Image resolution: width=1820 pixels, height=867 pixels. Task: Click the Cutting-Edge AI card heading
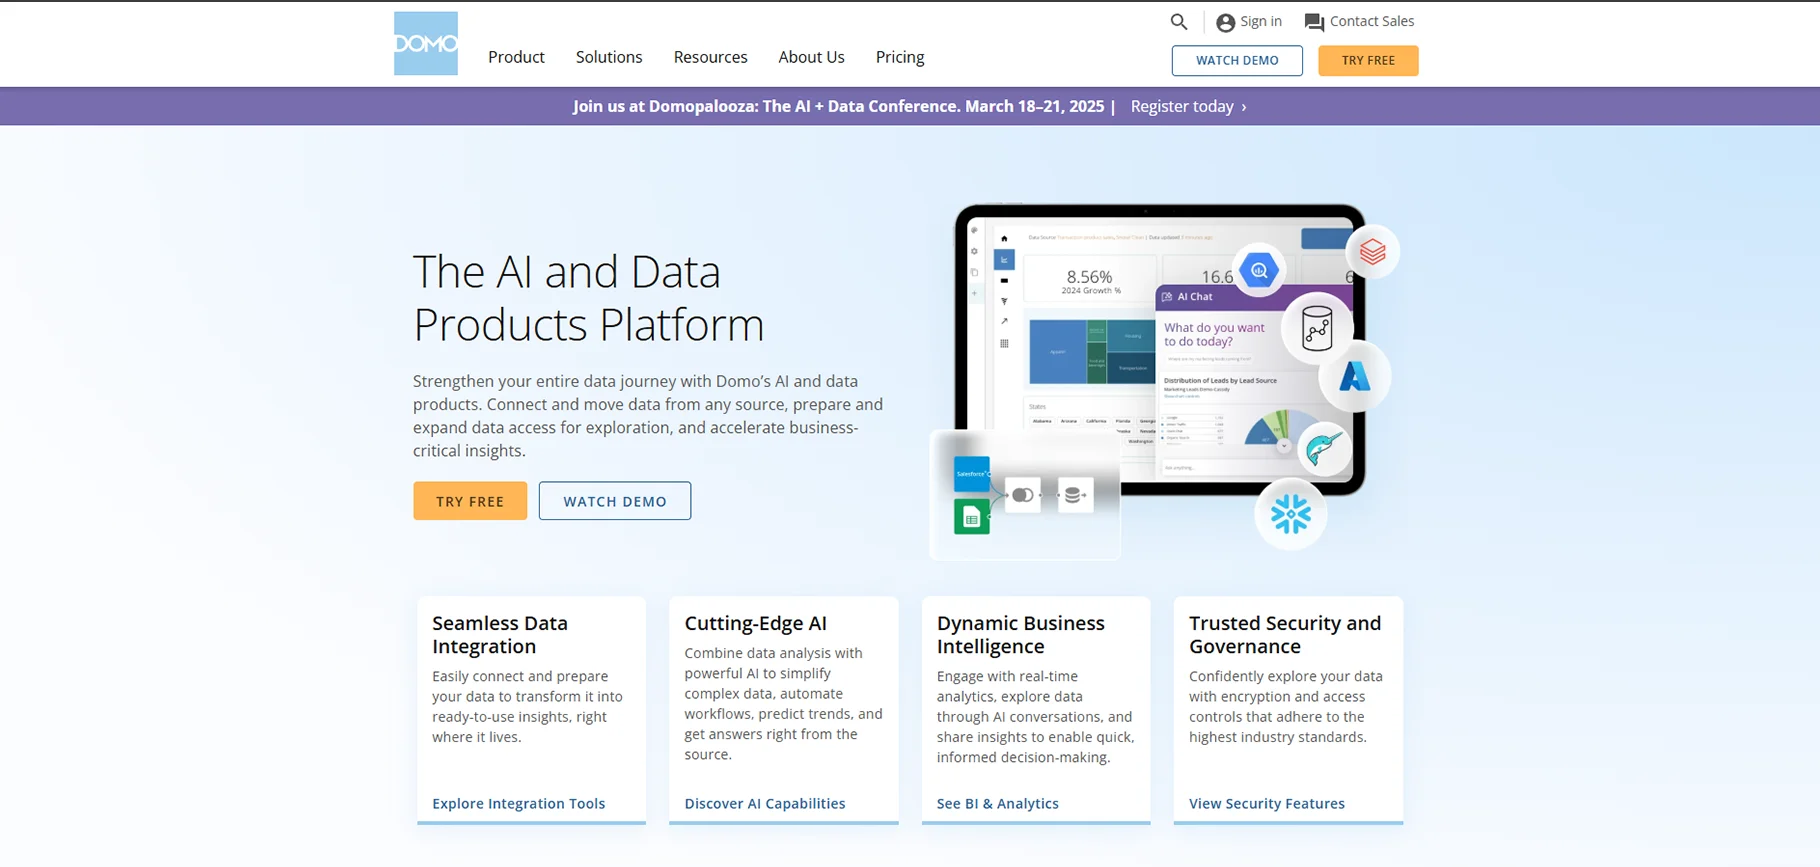pos(756,623)
